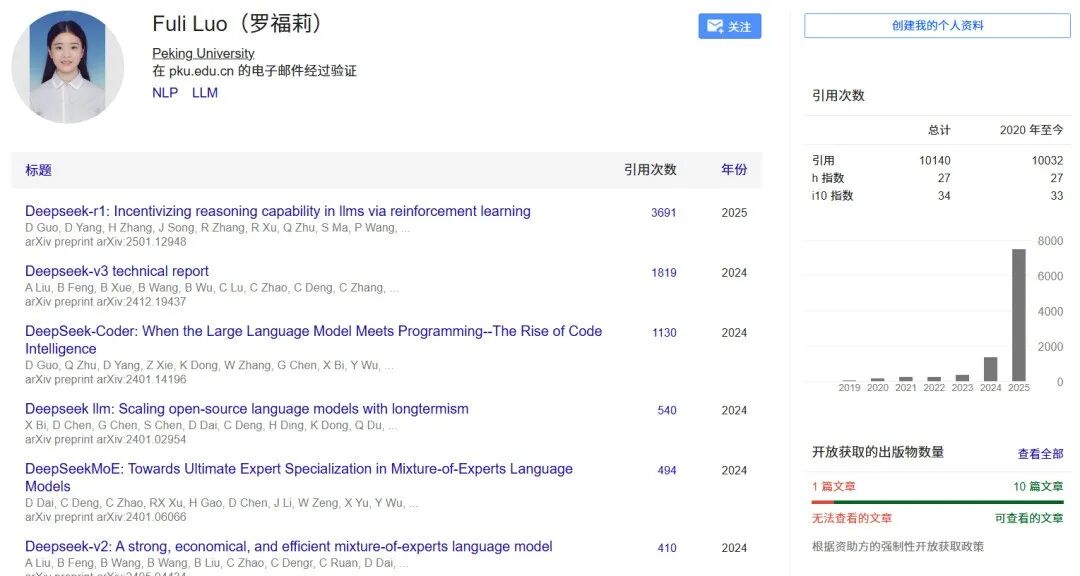Click the 10 篇文章 available count
Screen dimensions: 1080x576
[1038, 486]
